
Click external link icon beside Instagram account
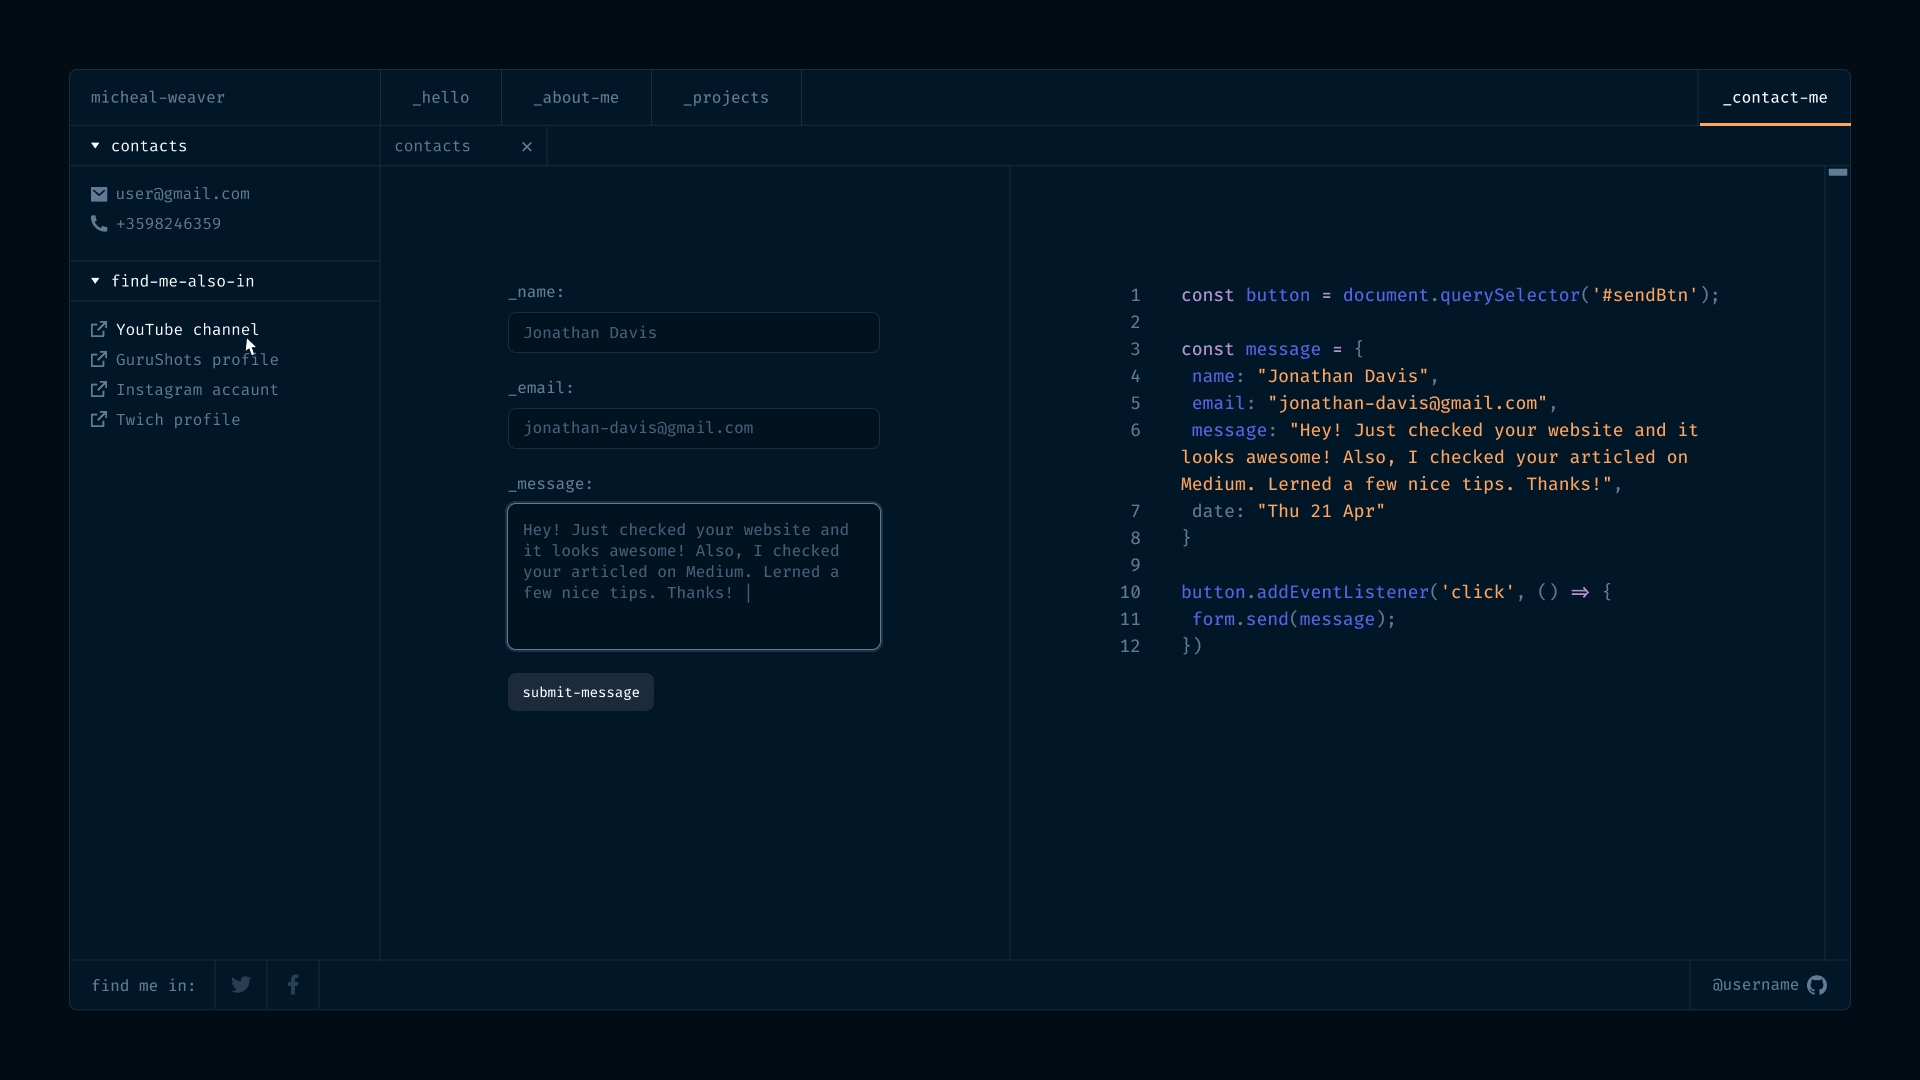pos(99,390)
